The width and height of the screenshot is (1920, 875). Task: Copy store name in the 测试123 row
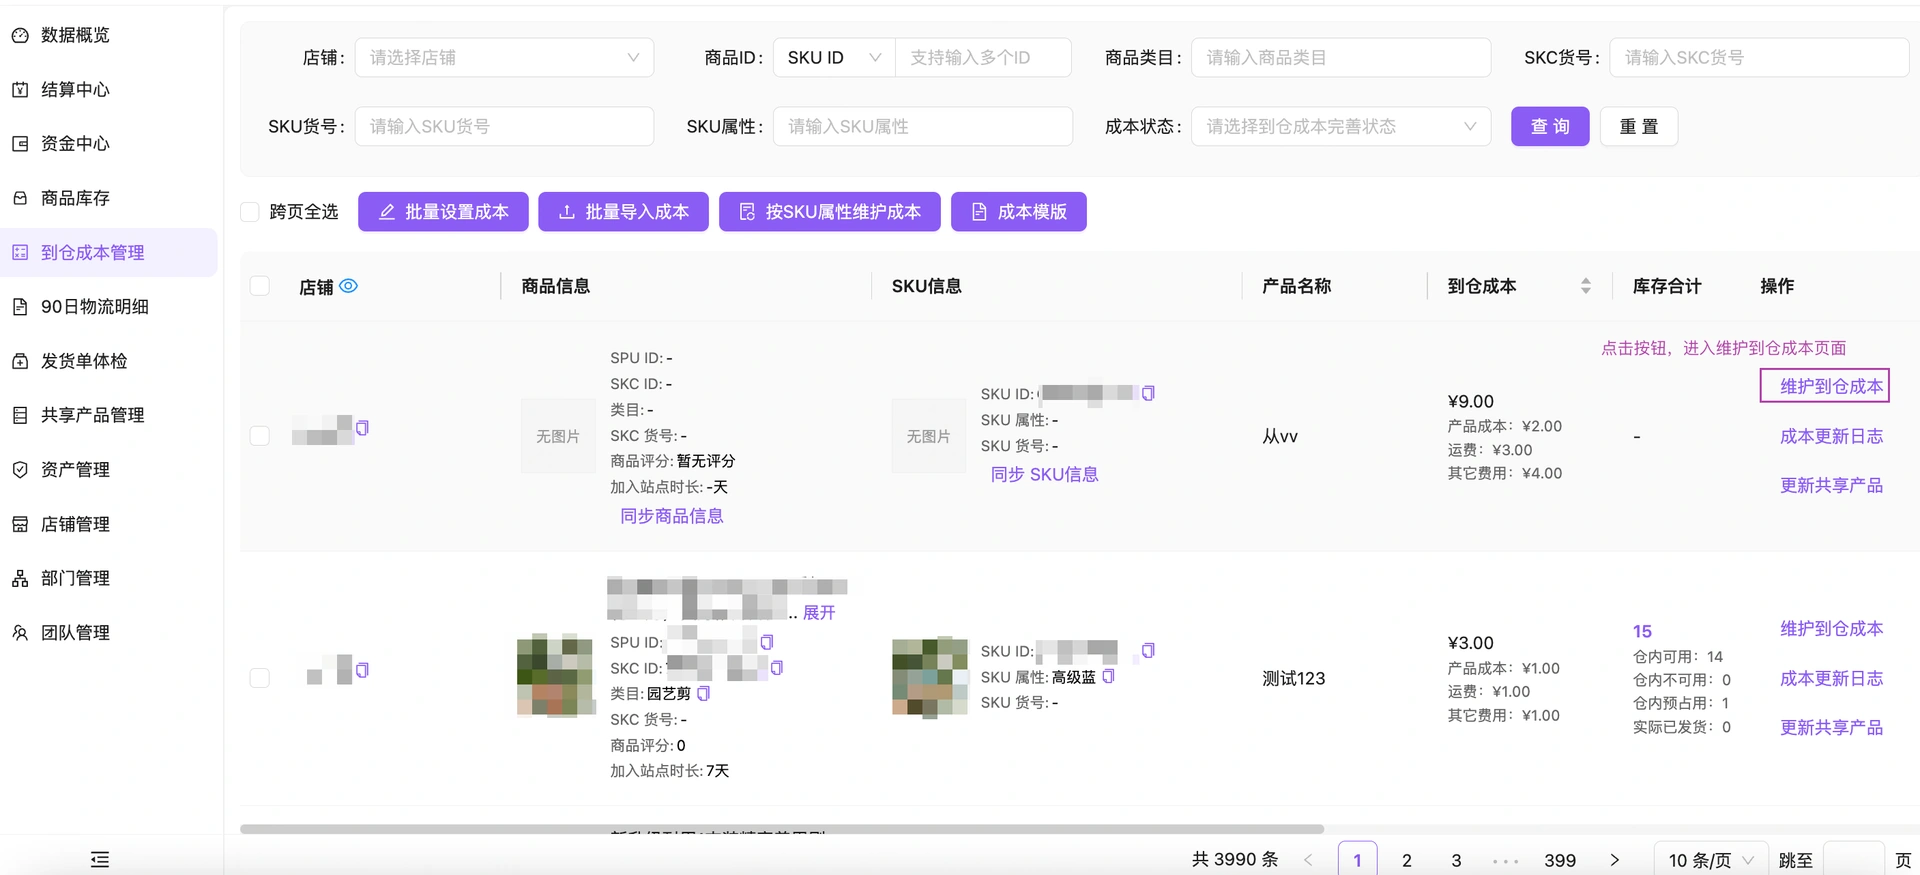pos(362,670)
